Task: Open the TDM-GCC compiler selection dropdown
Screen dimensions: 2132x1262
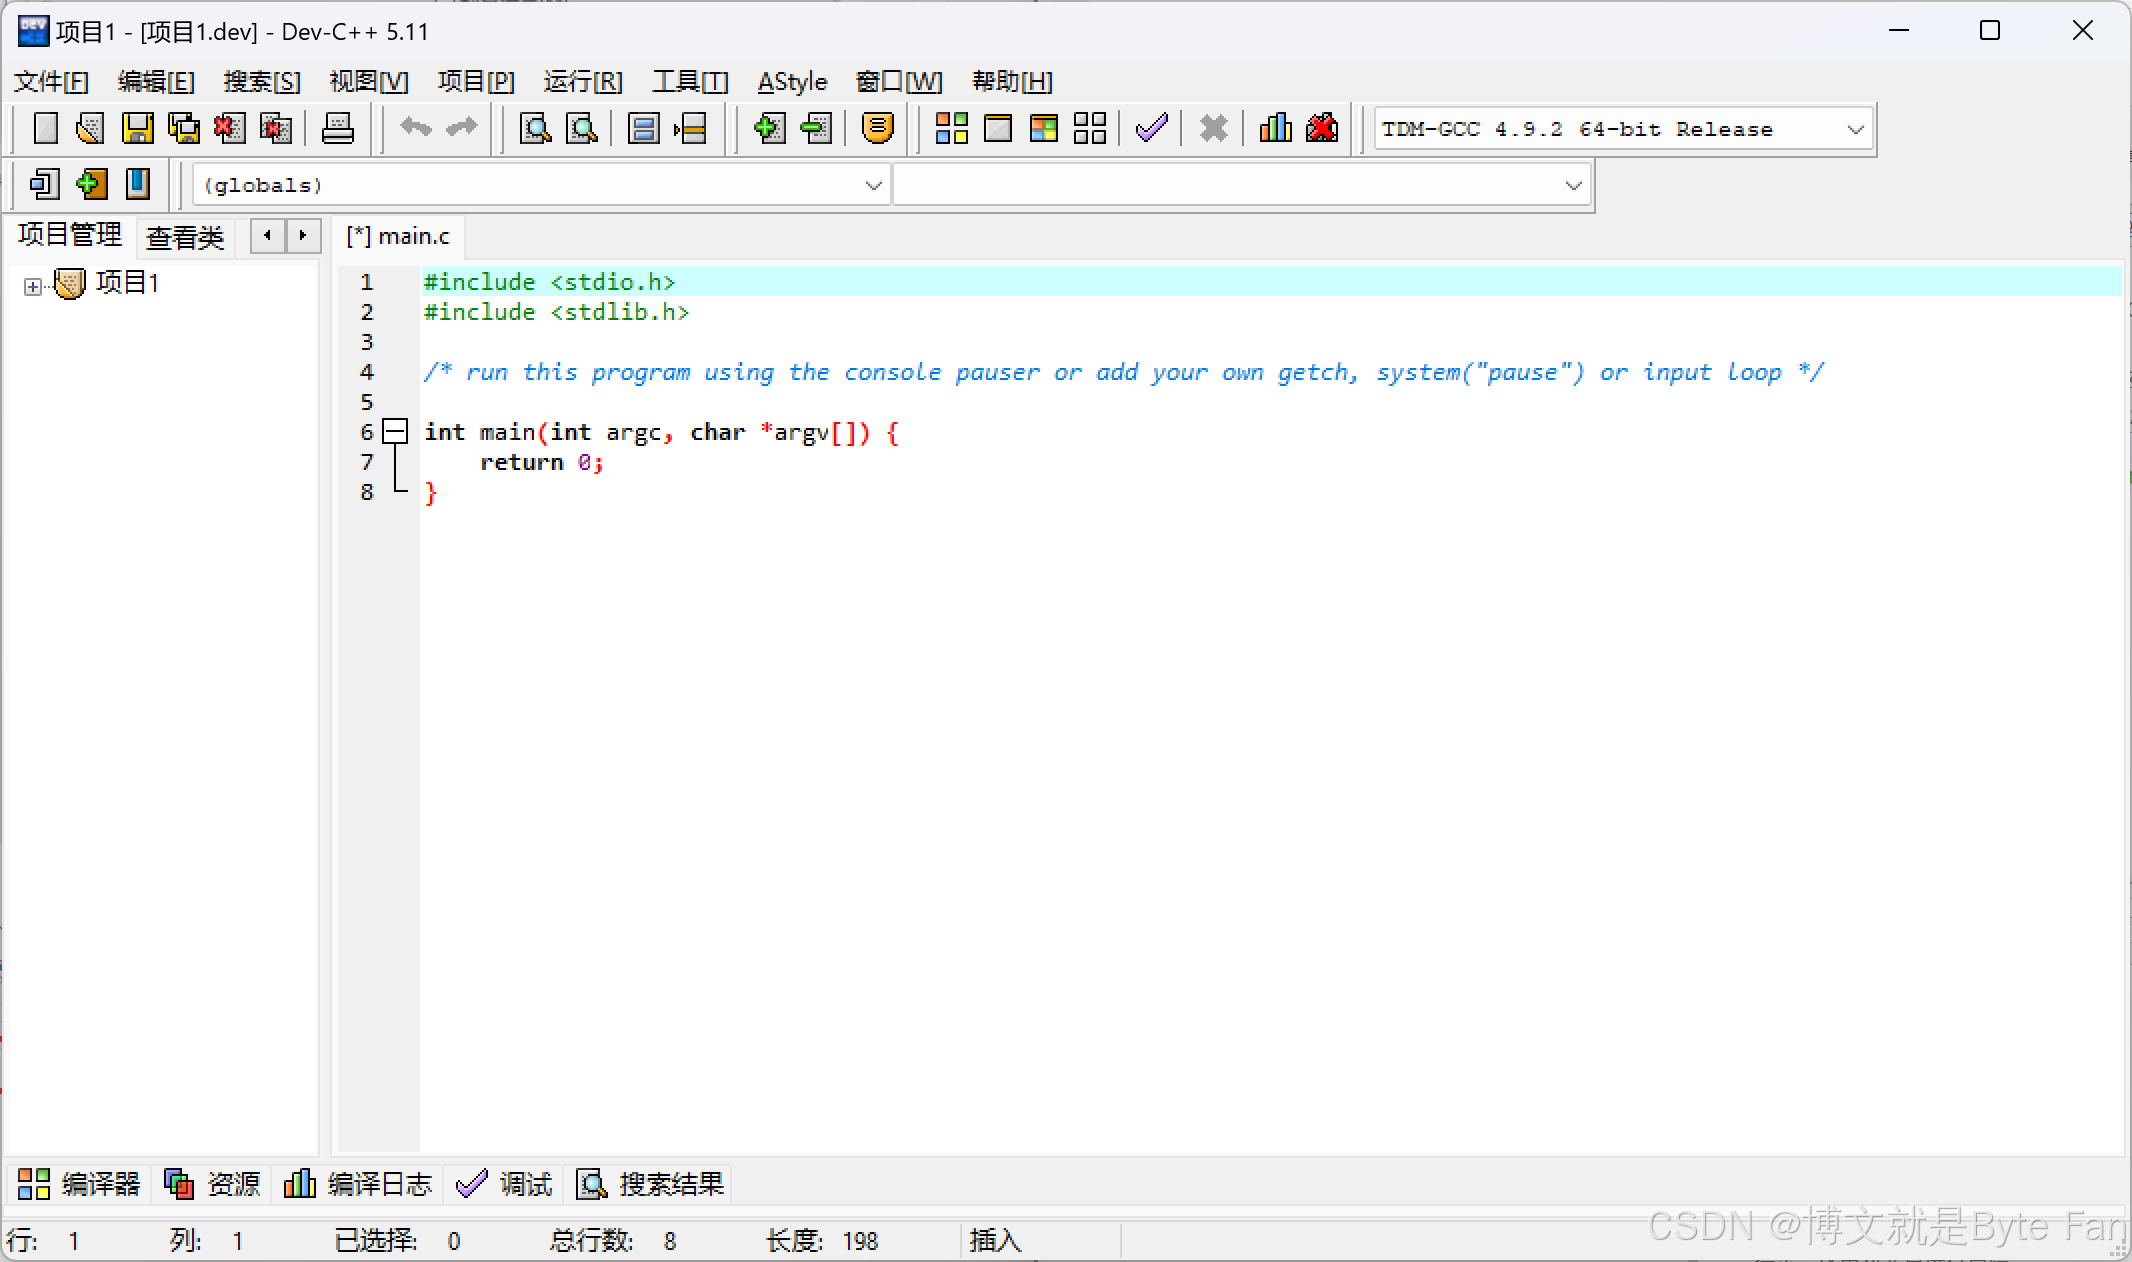Action: 1855,129
